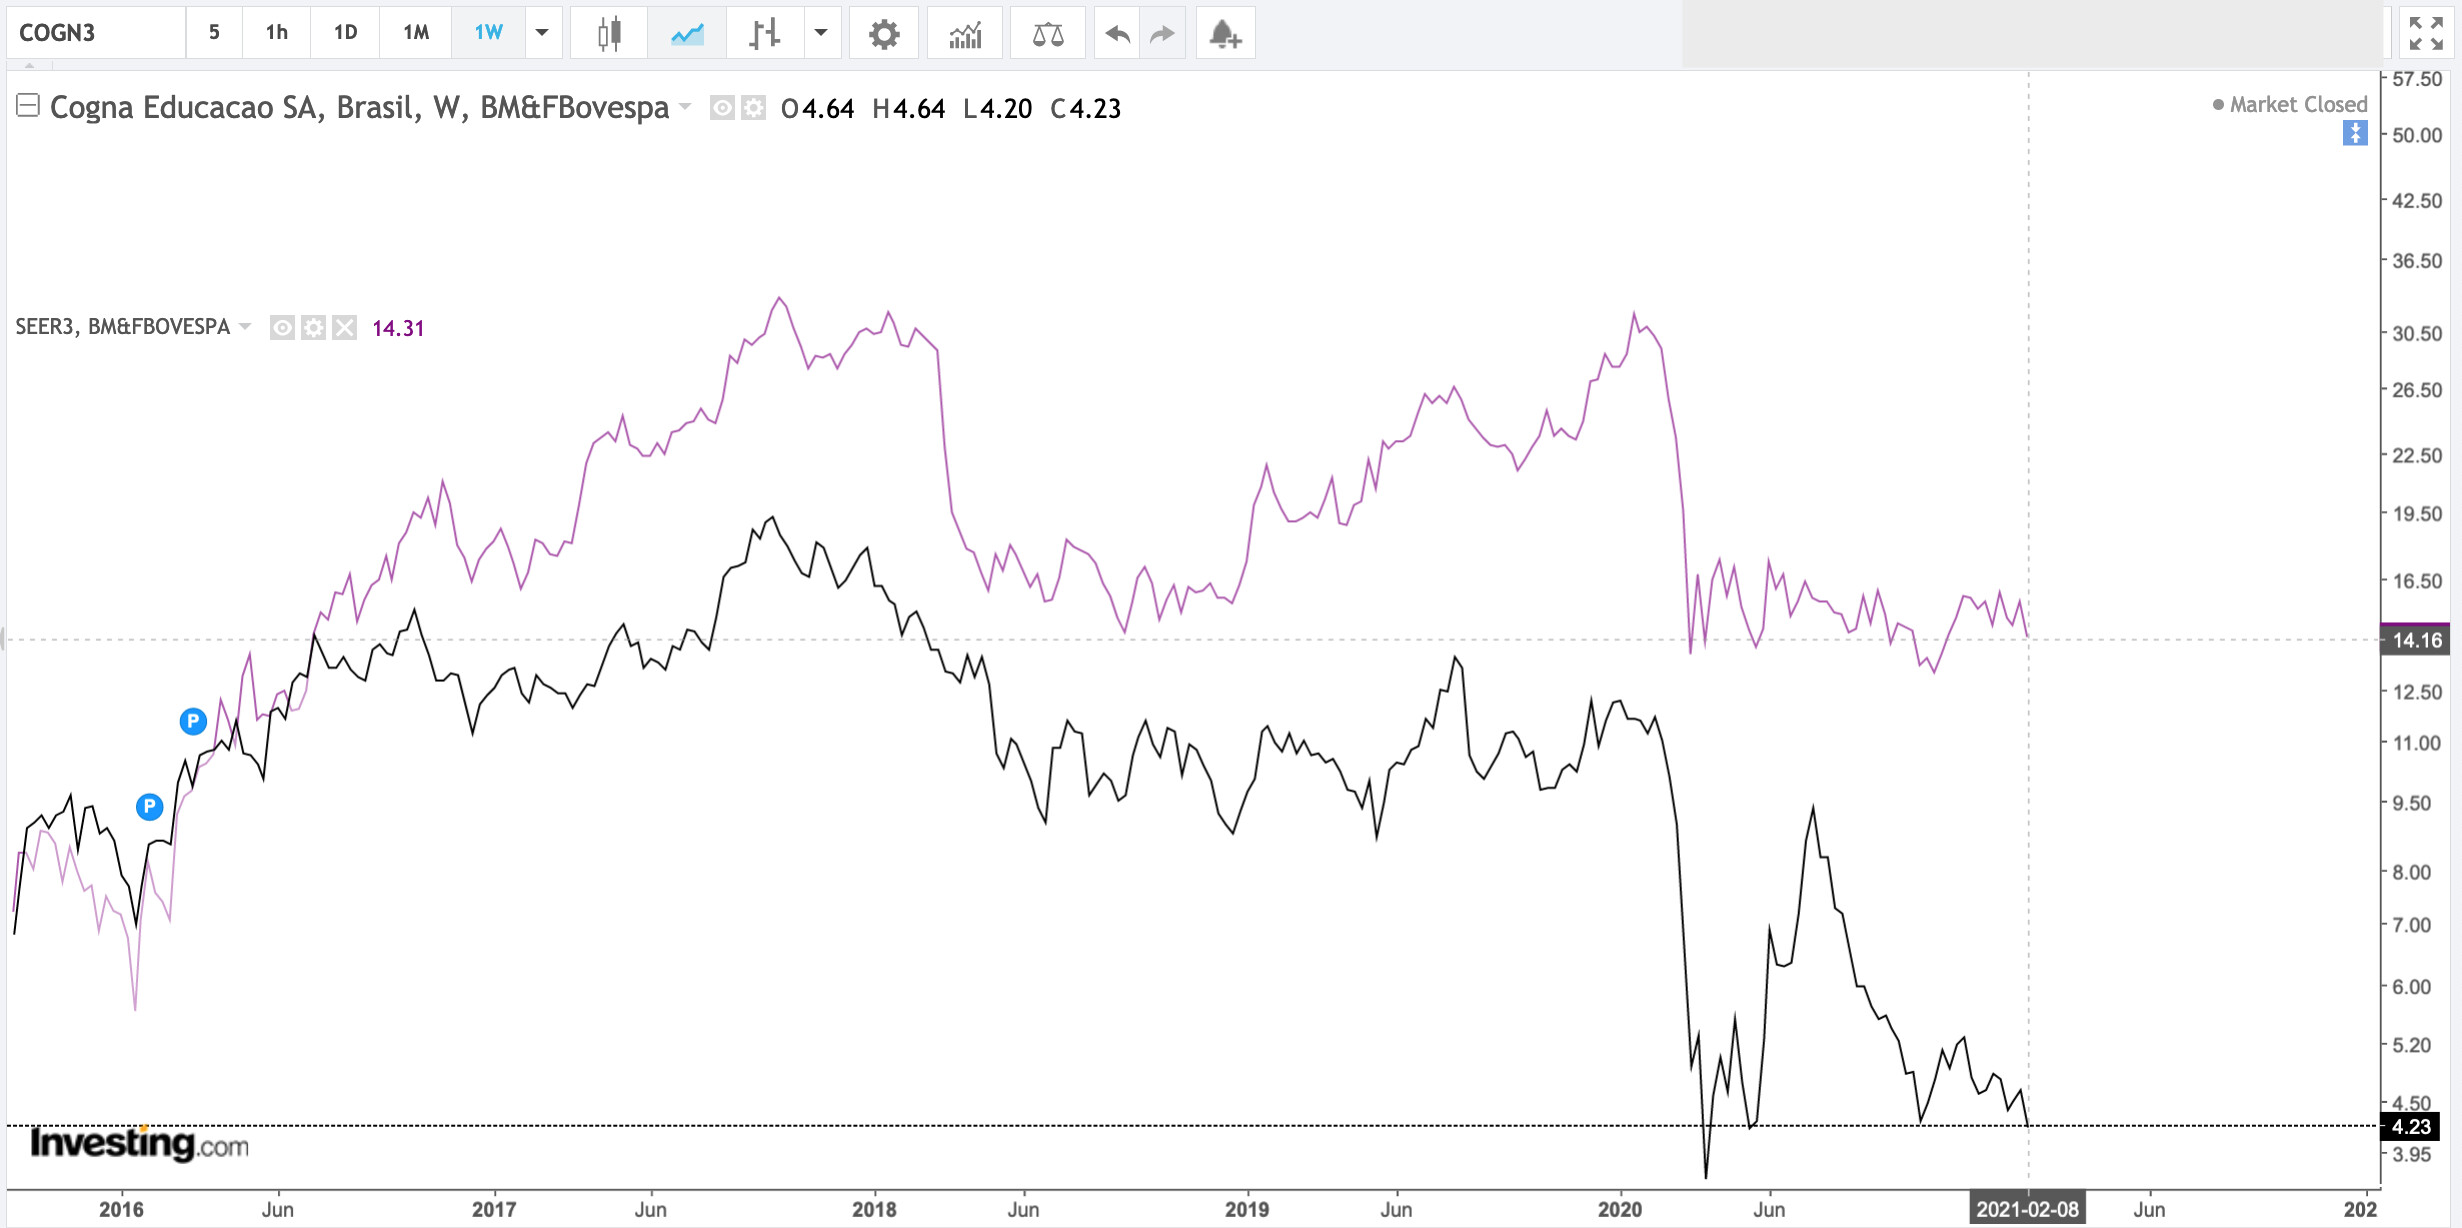Toggle visibility eye for SEER3 series
The image size is (2462, 1228).
(x=282, y=328)
